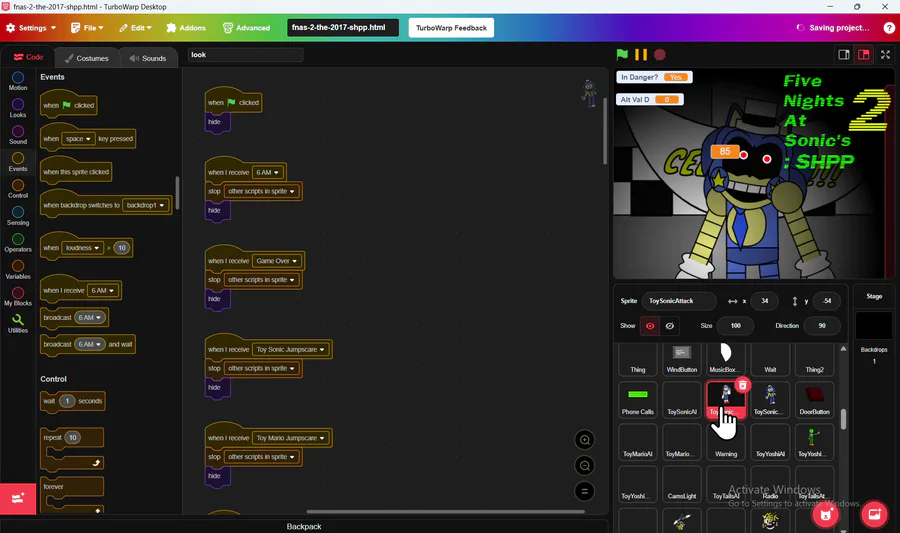This screenshot has width=900, height=533.
Task: Select the Sound block category
Action: pos(18,135)
